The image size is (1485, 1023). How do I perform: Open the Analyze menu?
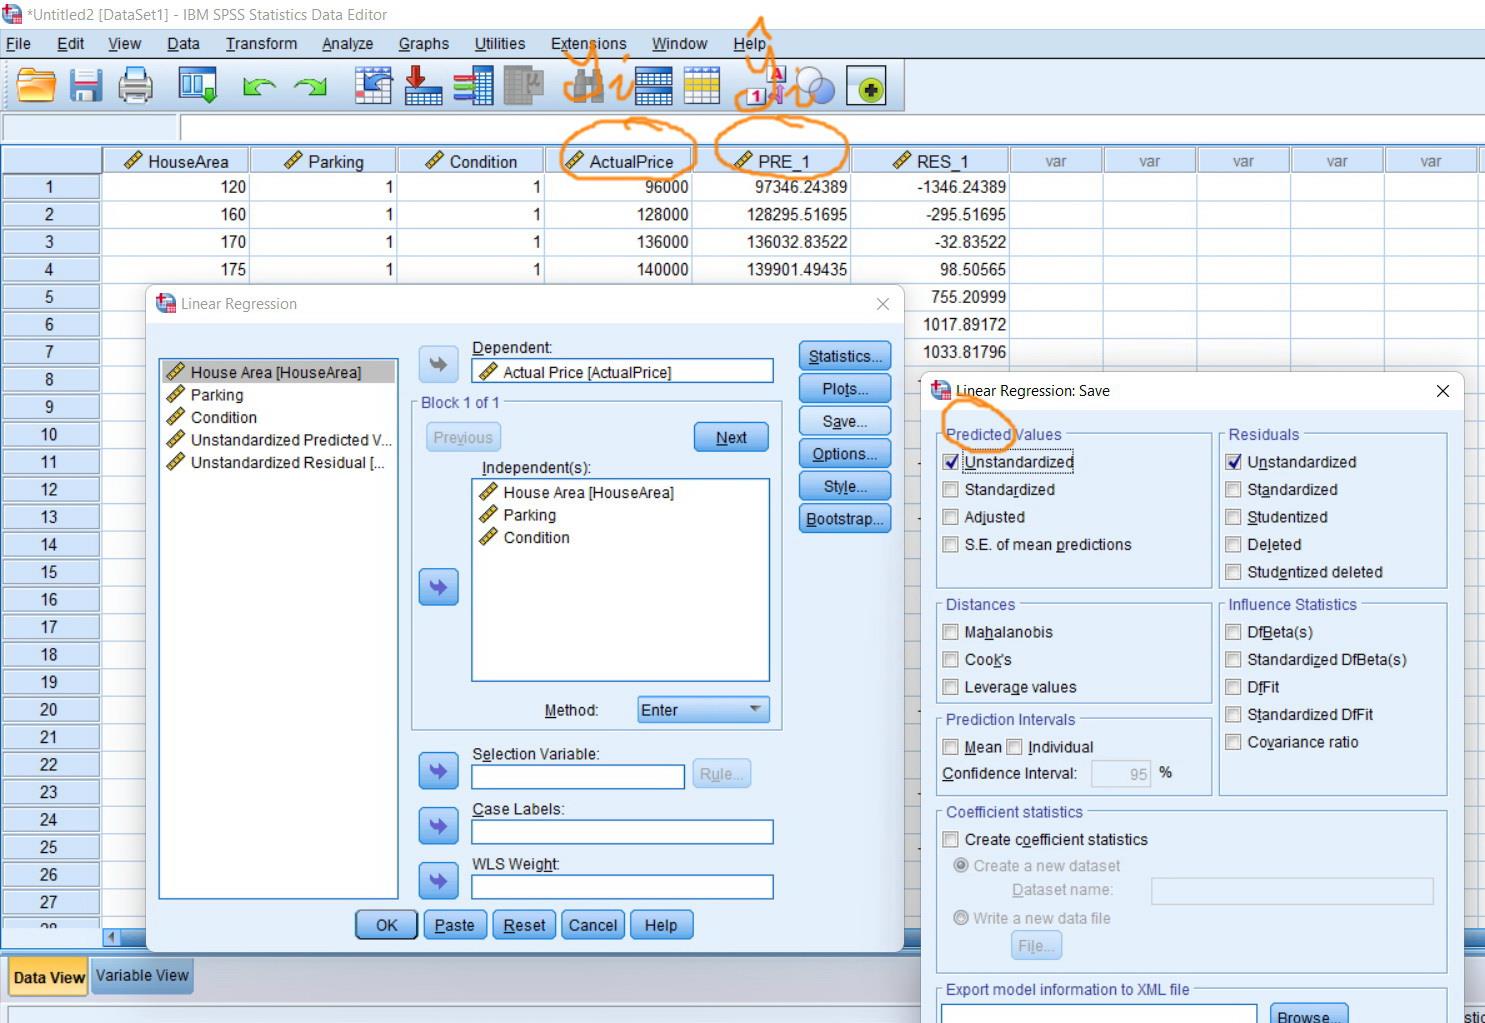347,43
